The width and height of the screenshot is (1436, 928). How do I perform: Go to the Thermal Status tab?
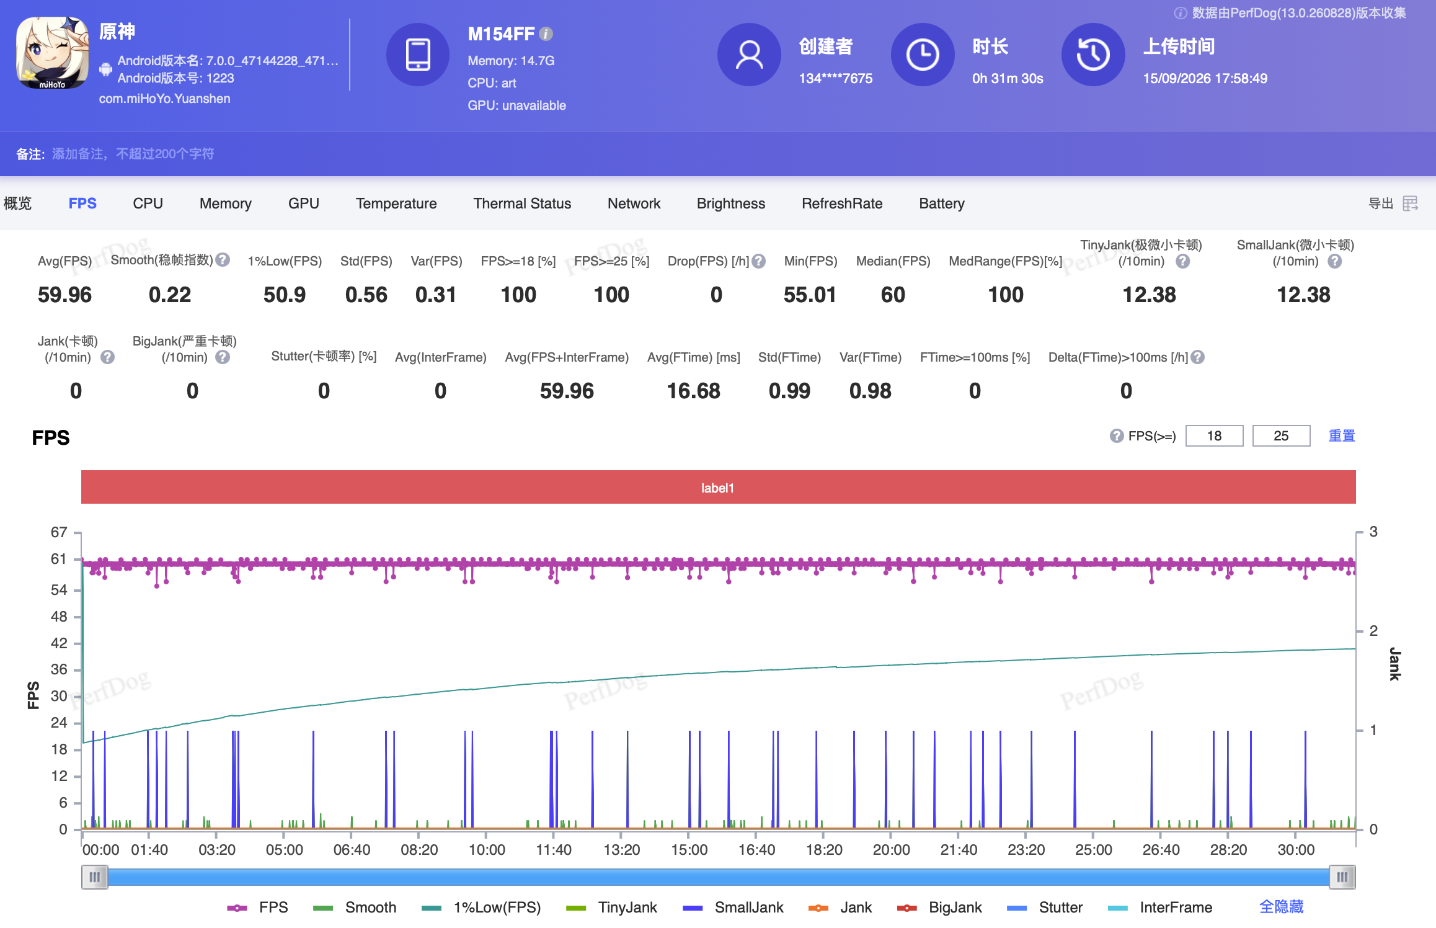(x=522, y=203)
